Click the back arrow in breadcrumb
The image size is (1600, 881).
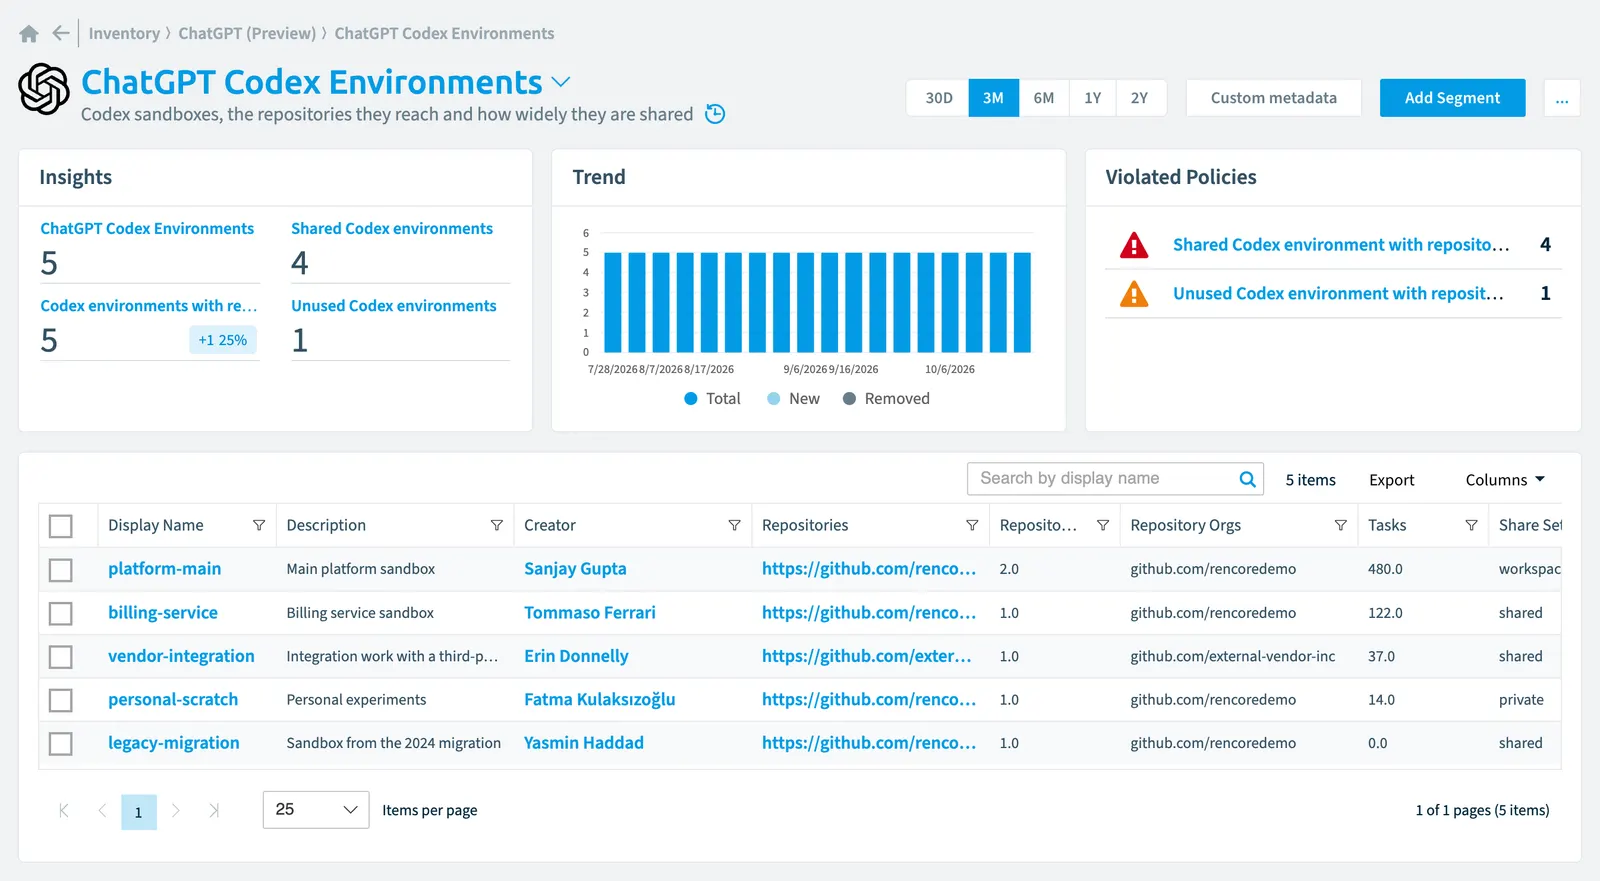(x=61, y=33)
